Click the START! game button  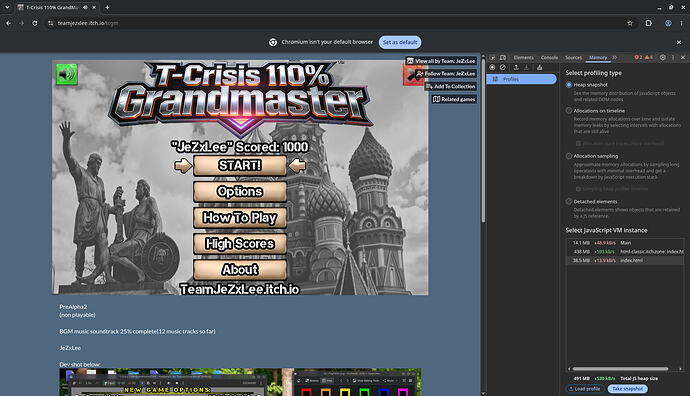240,165
